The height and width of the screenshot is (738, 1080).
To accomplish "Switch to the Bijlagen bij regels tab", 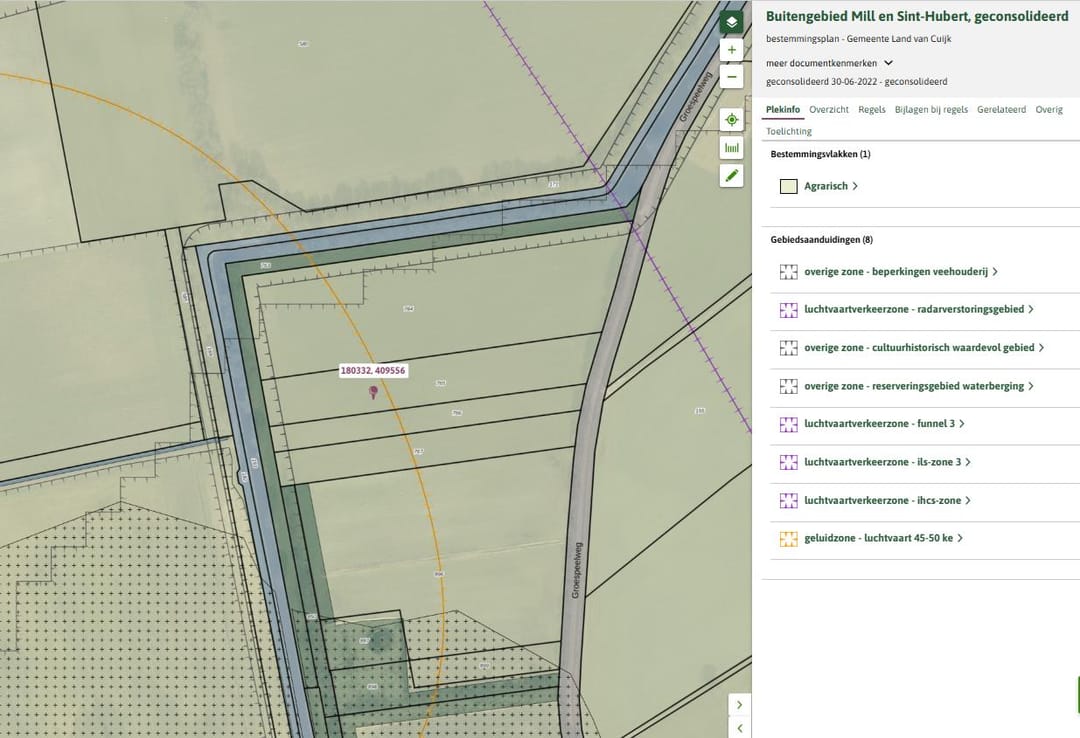I will pos(931,110).
